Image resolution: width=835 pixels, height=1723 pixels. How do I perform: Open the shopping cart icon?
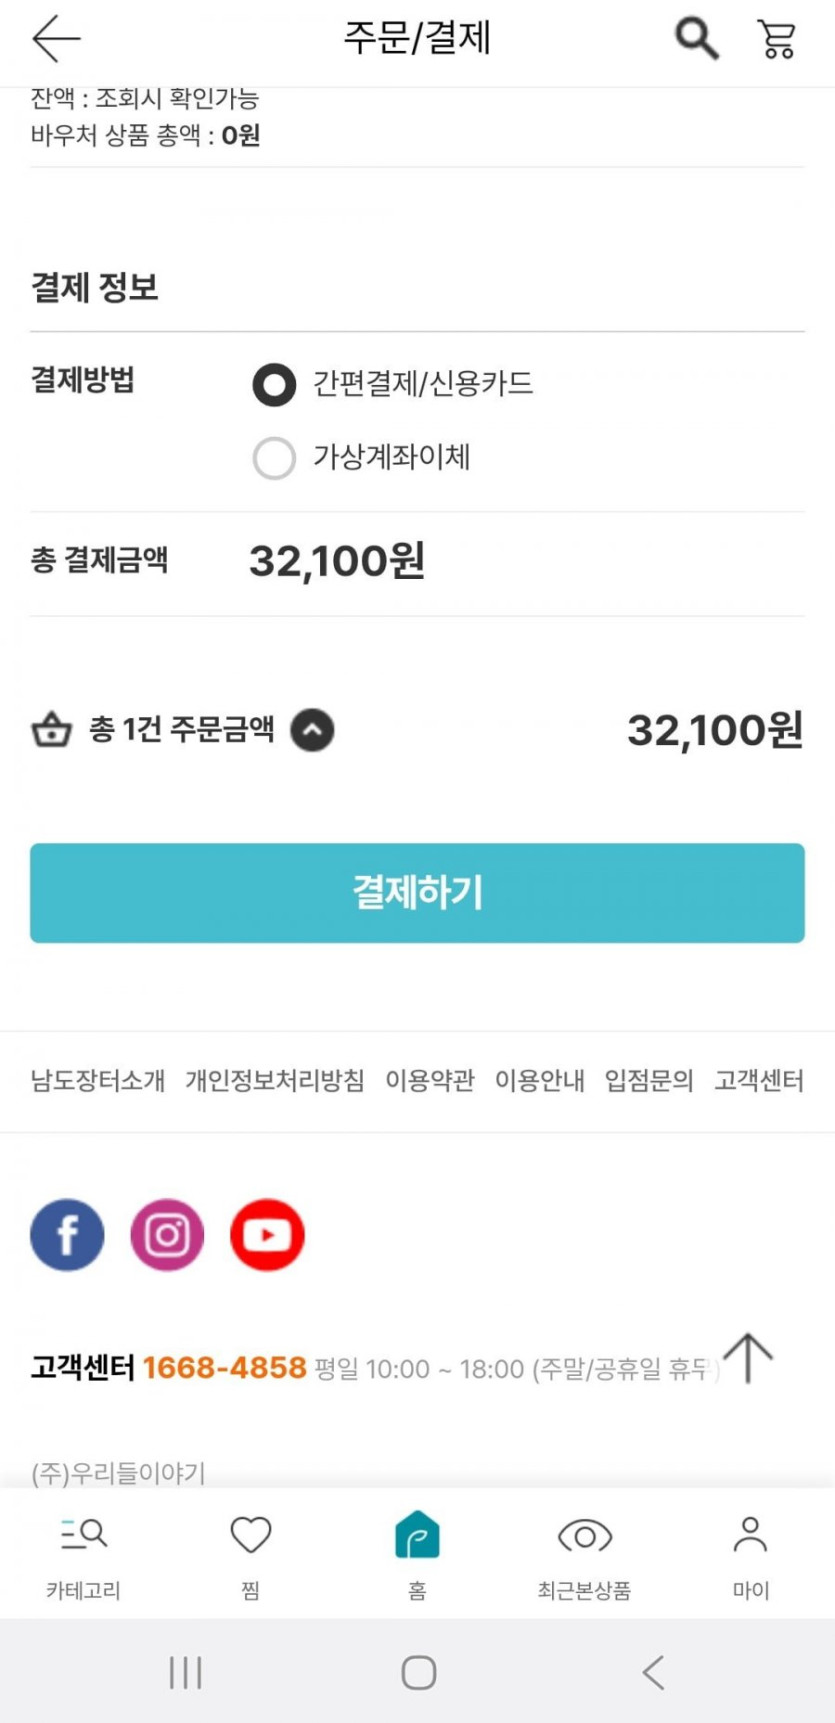[x=776, y=39]
